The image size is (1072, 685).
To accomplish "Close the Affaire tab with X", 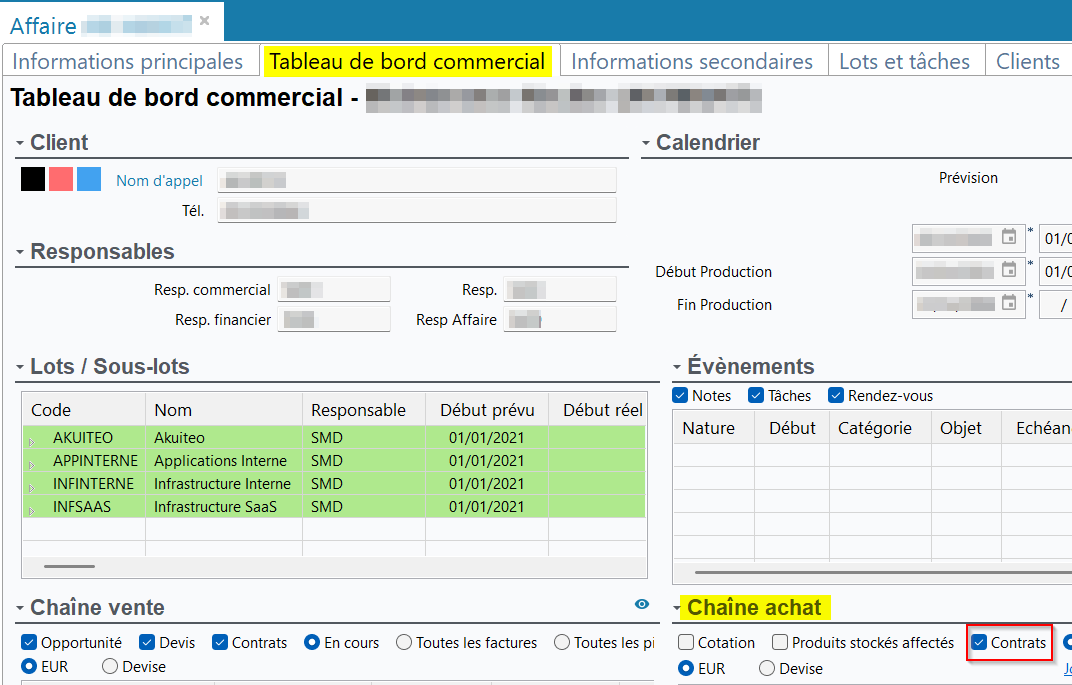I will [205, 20].
